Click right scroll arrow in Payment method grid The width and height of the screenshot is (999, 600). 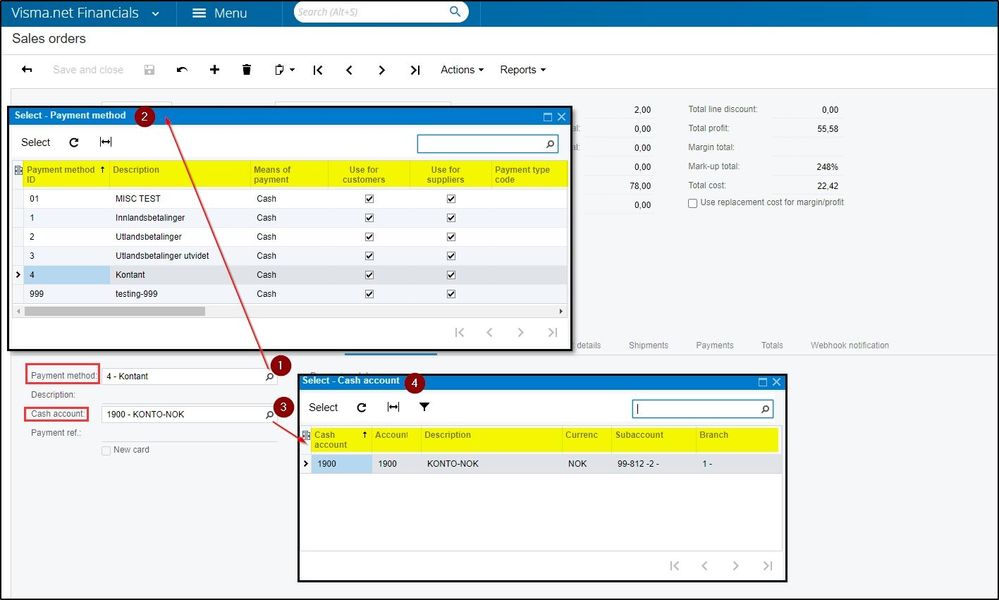coord(561,311)
